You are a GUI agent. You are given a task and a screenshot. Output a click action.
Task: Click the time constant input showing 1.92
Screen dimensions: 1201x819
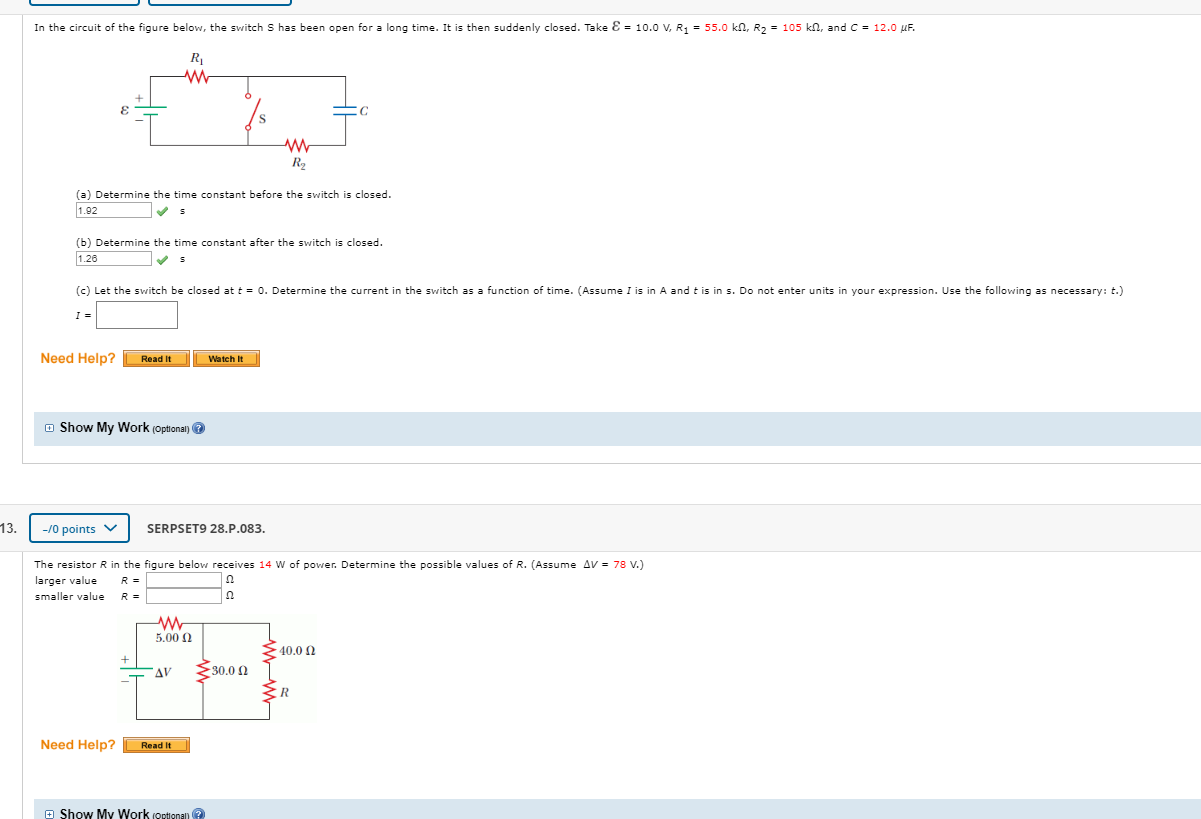point(114,211)
